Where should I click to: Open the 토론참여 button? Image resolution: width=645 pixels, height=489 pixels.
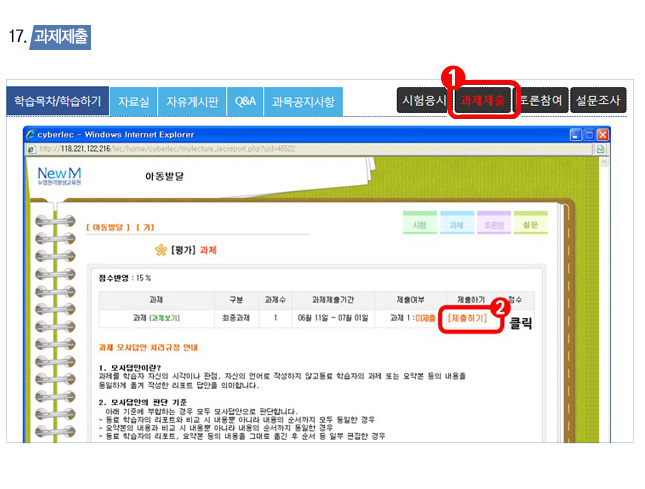(x=541, y=100)
